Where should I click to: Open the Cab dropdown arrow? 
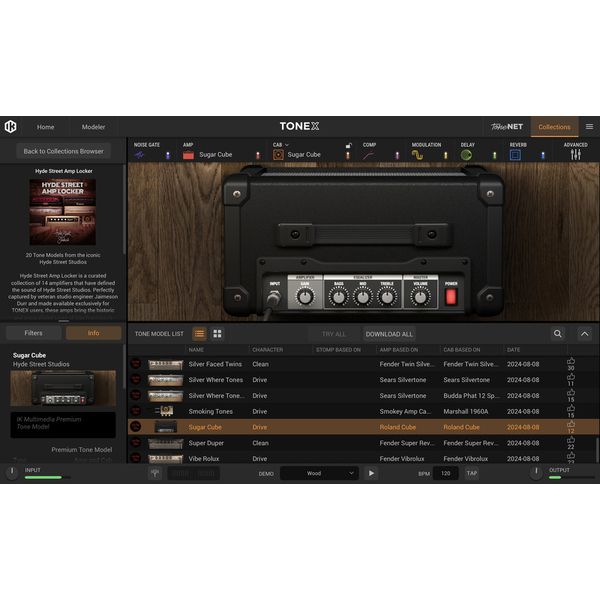(x=287, y=145)
